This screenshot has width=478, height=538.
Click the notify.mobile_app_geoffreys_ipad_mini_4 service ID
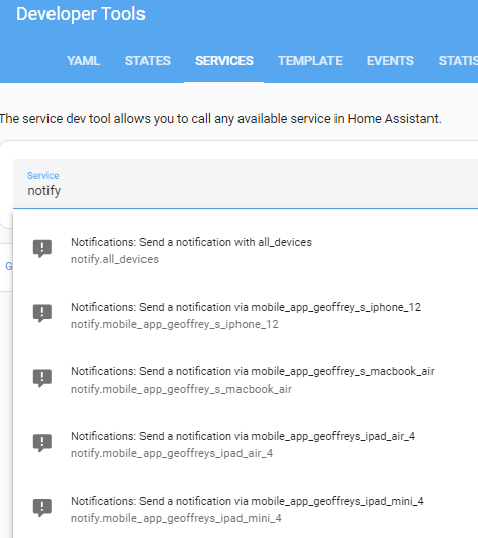176,518
